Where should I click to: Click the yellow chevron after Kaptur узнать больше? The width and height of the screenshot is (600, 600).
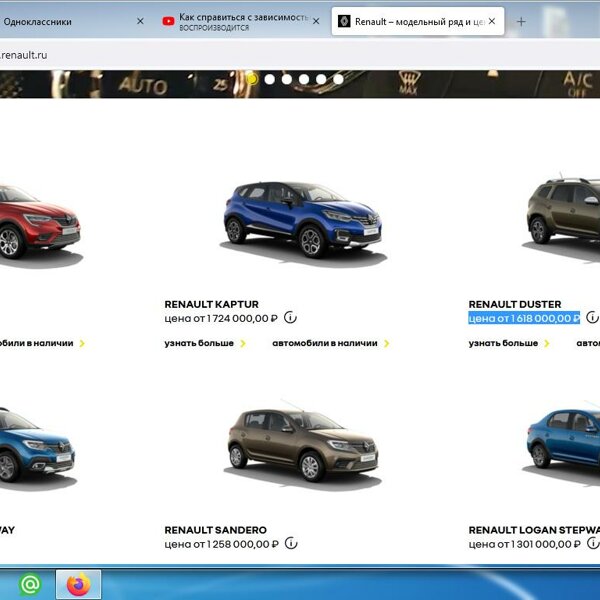[x=243, y=344]
